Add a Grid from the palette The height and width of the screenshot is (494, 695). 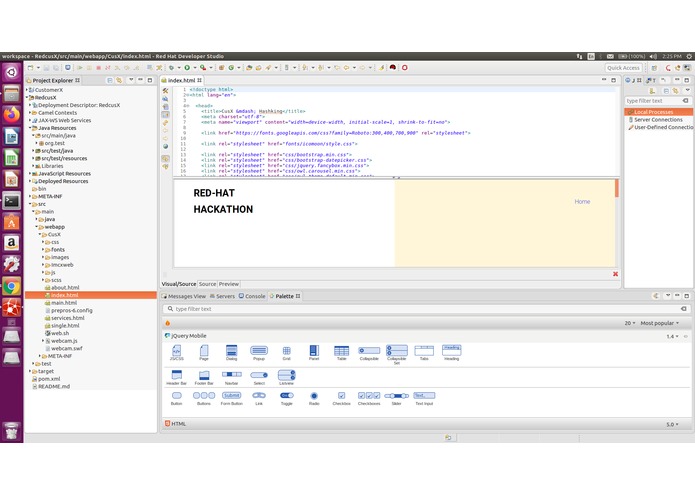click(x=286, y=353)
